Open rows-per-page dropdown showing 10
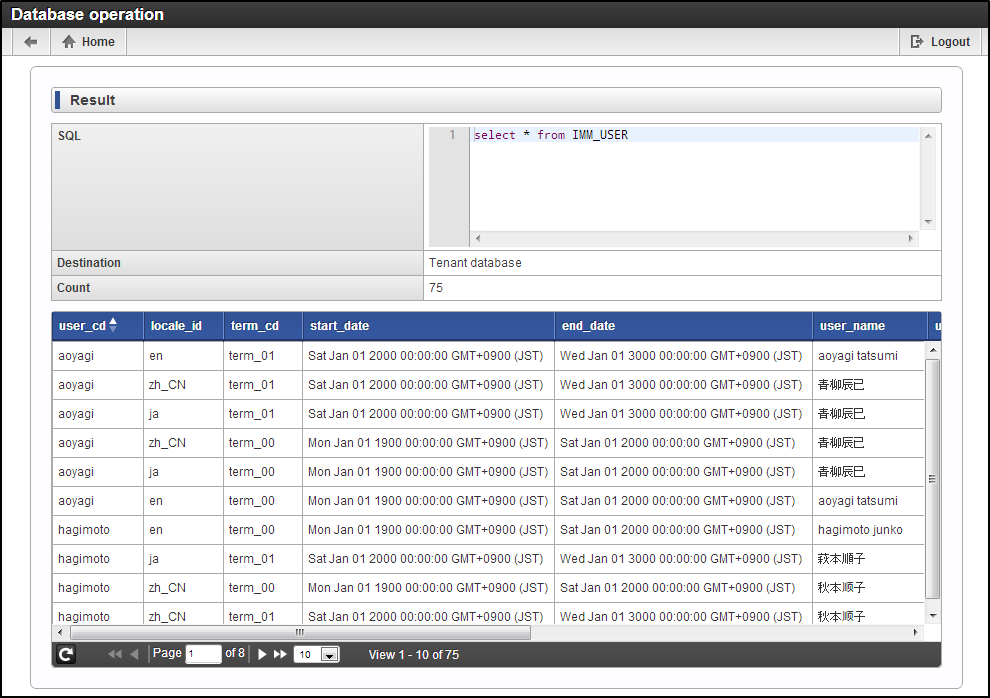Viewport: 990px width, 698px height. coord(317,654)
